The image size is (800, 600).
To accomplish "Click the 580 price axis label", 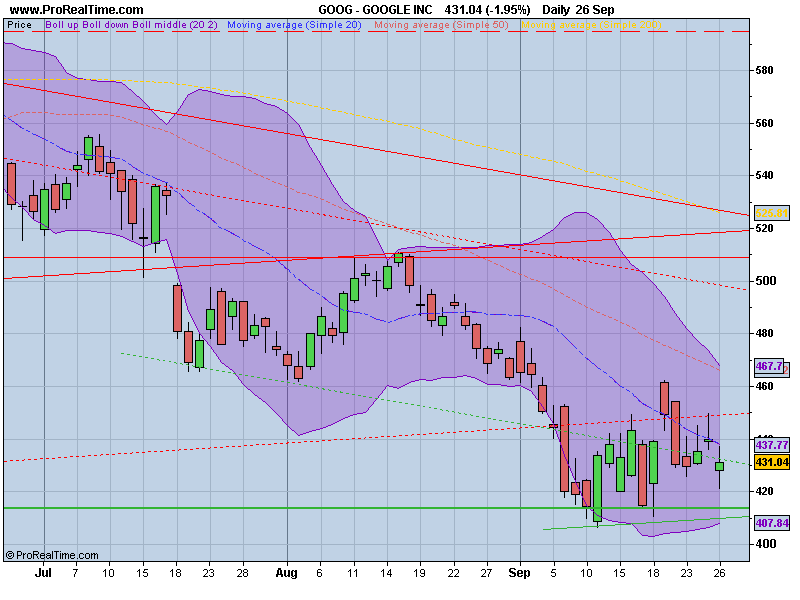I will [764, 70].
